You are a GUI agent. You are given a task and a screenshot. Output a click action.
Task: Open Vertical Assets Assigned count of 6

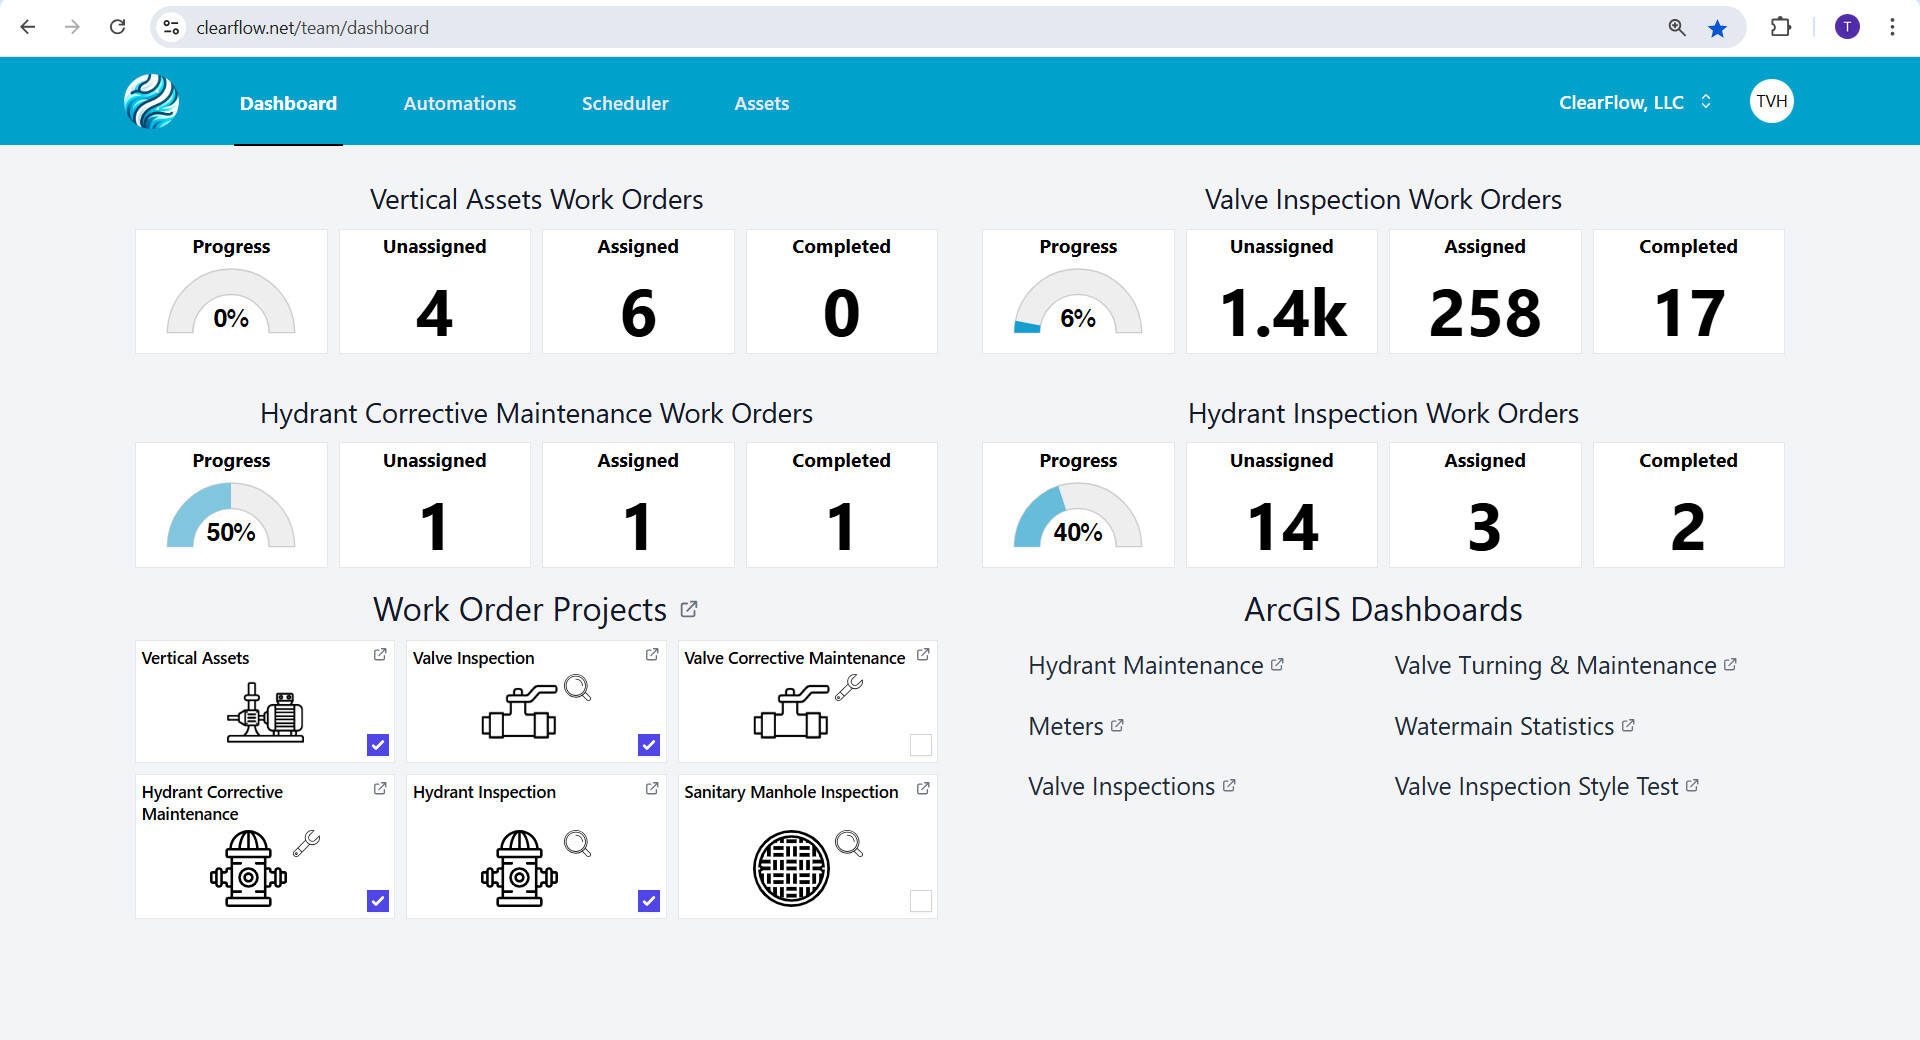[x=638, y=291]
